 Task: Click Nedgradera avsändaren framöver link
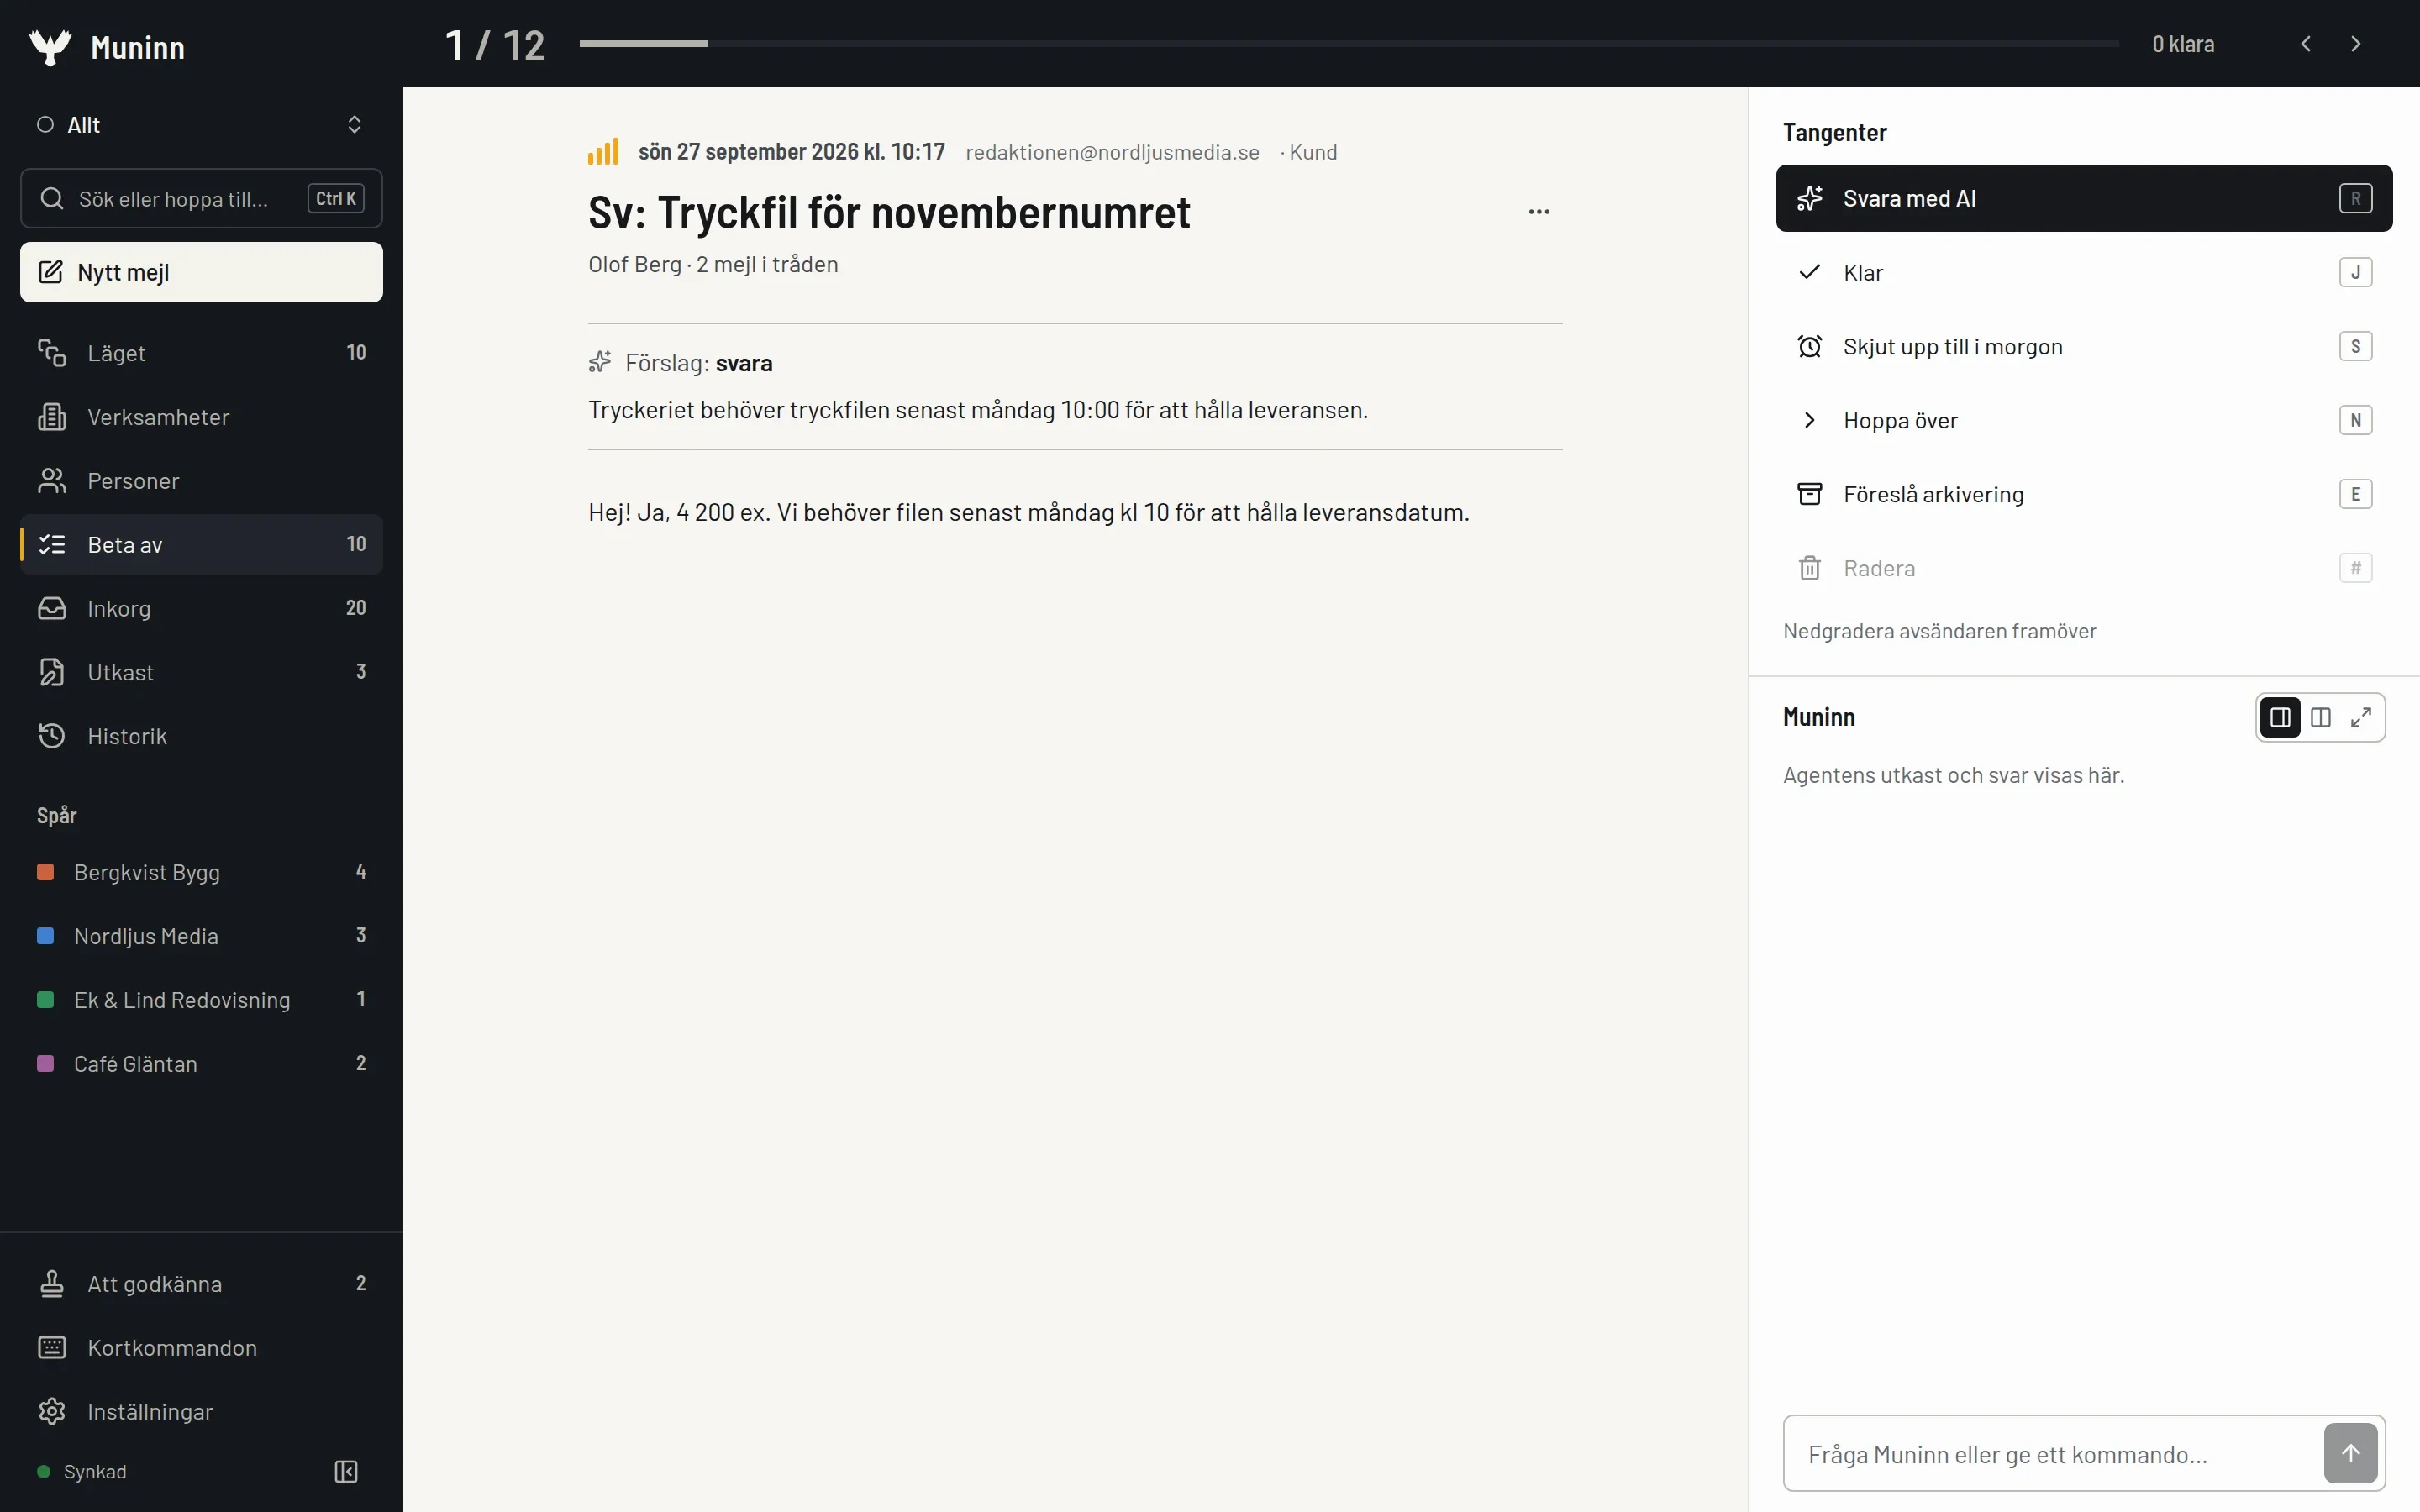(1939, 631)
